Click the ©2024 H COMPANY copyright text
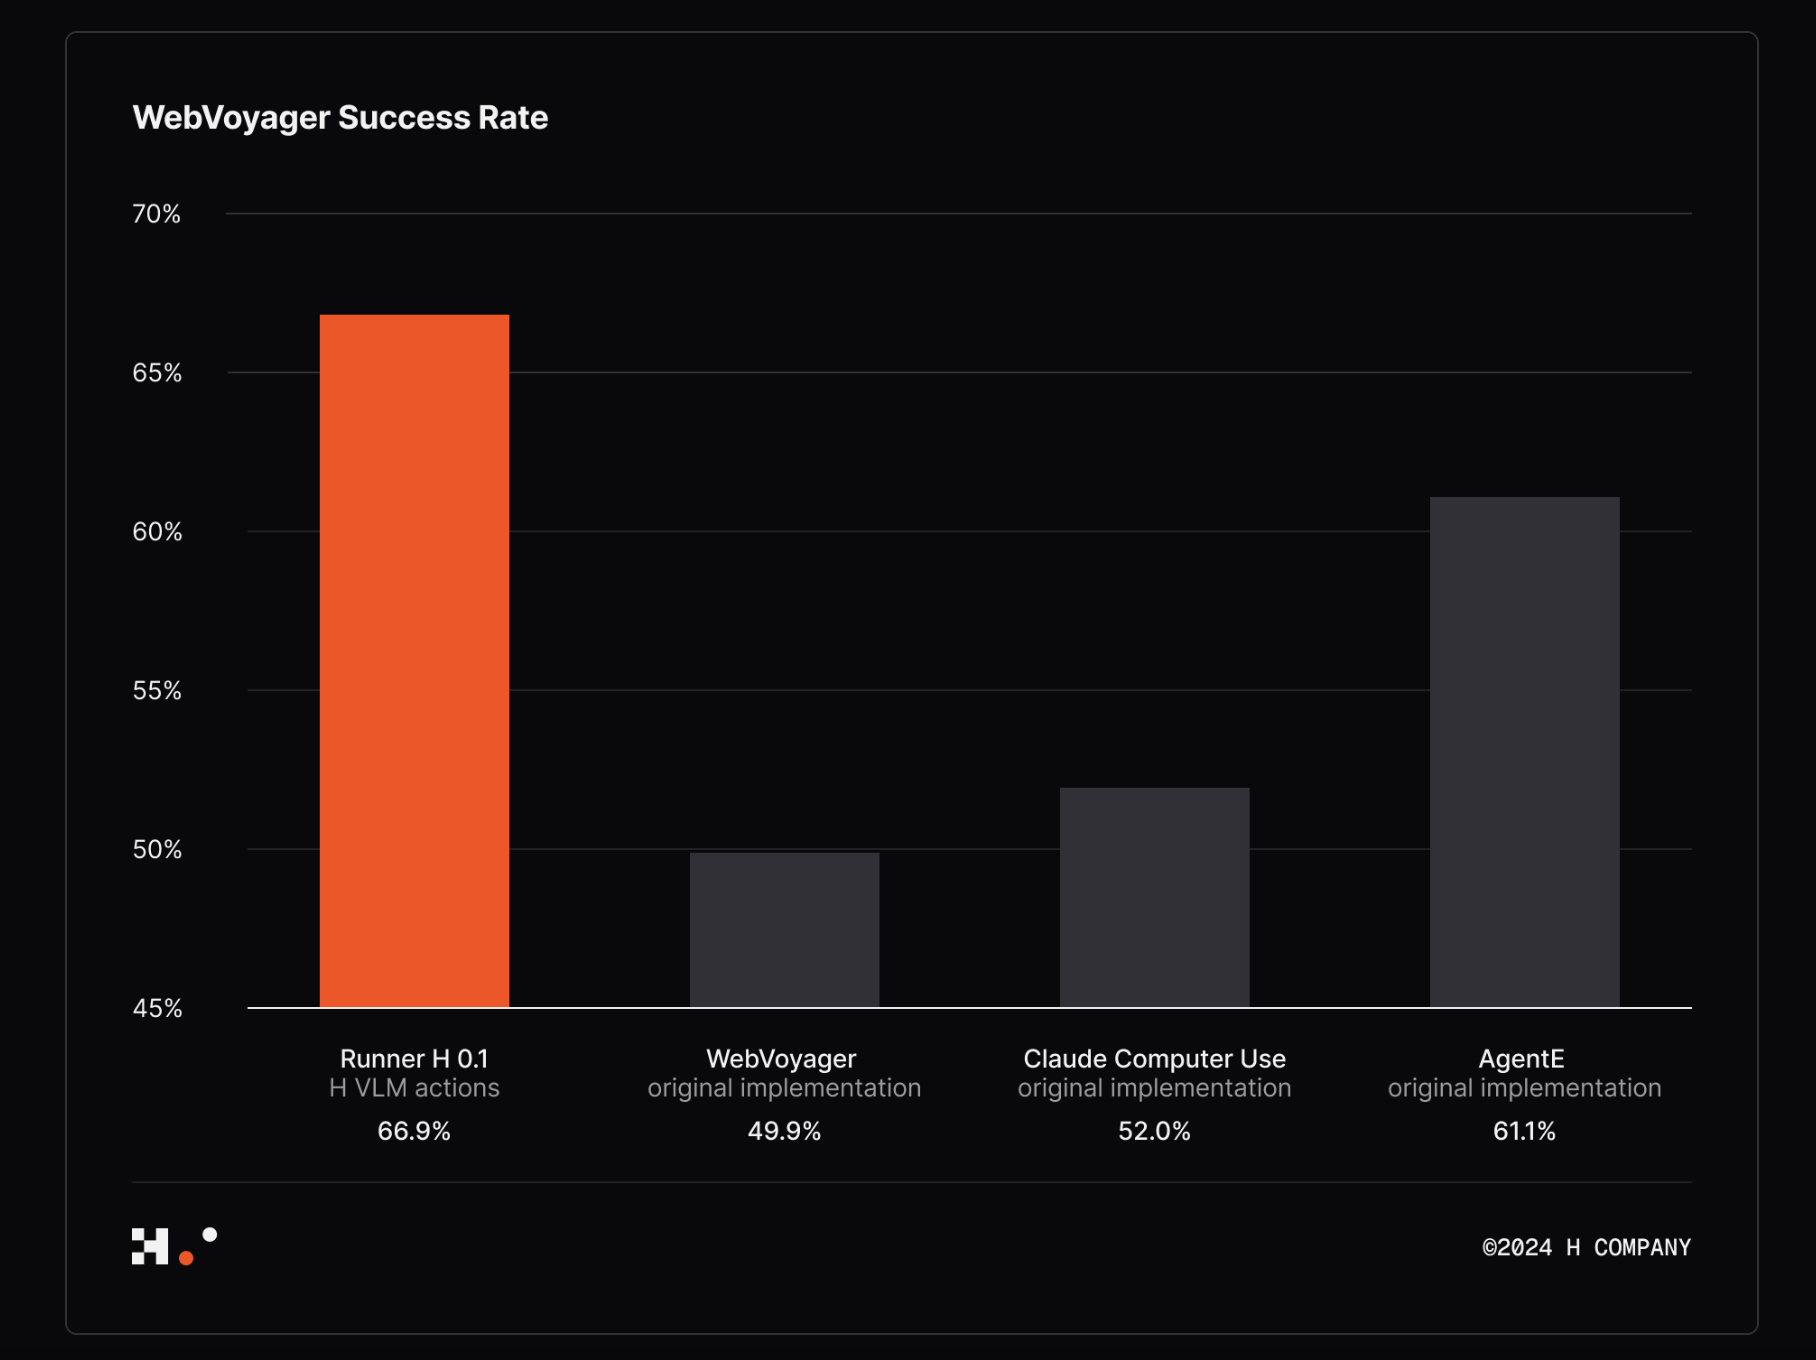Image resolution: width=1816 pixels, height=1360 pixels. tap(1586, 1247)
